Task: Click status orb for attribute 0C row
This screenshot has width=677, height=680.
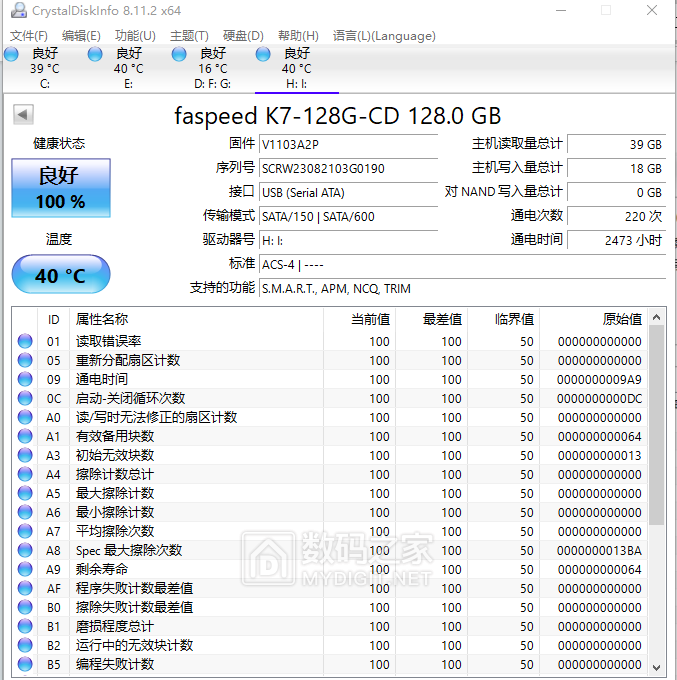Action: pyautogui.click(x=25, y=398)
